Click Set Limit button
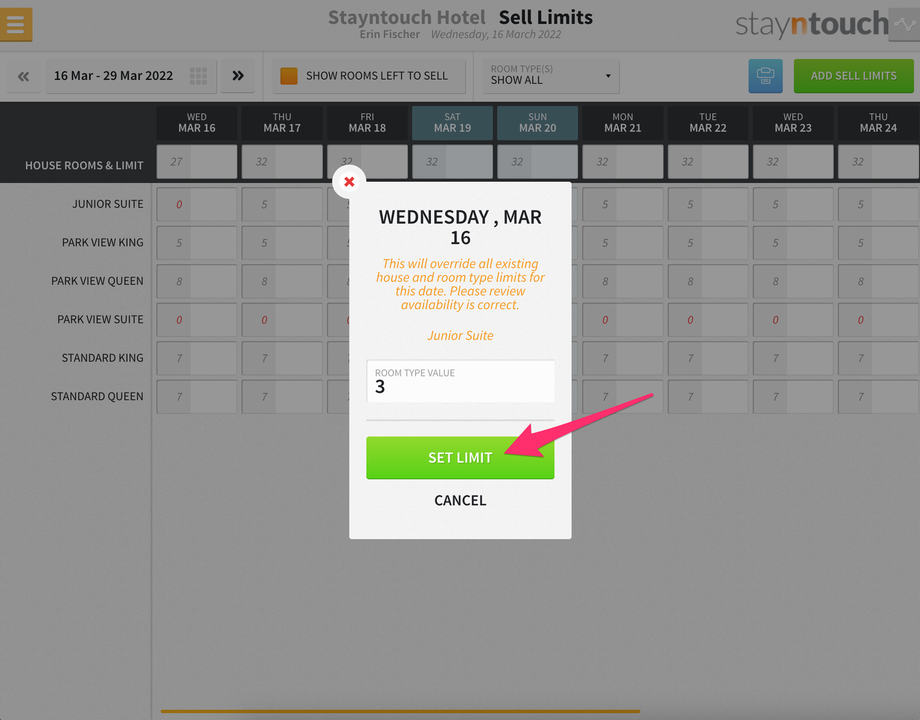Screen dimensions: 920x720 (460, 458)
